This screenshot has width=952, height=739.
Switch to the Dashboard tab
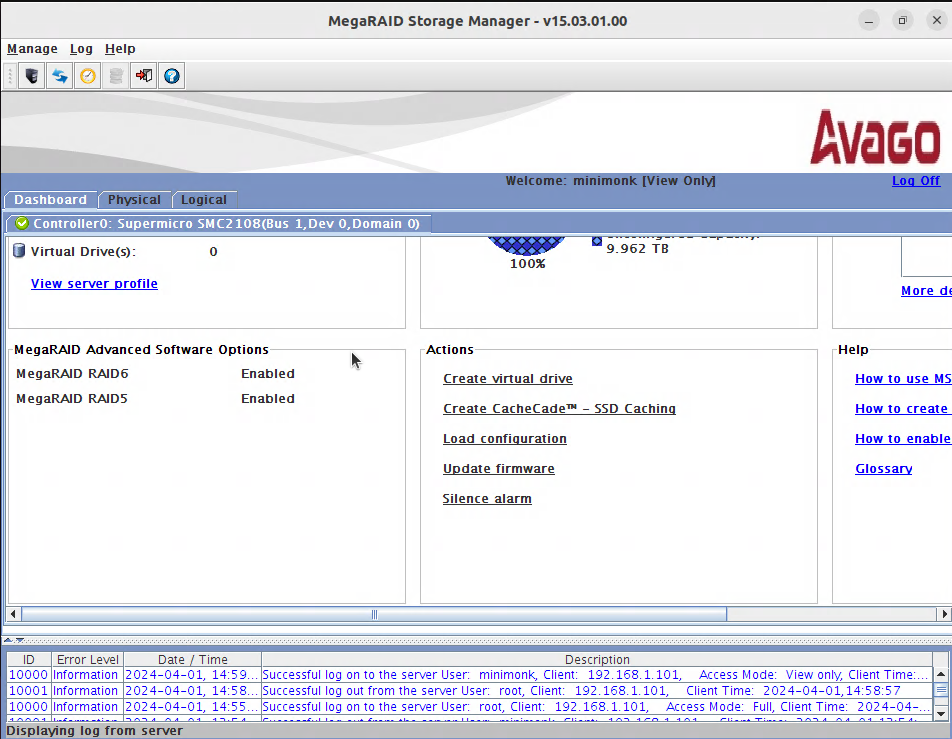coord(50,200)
